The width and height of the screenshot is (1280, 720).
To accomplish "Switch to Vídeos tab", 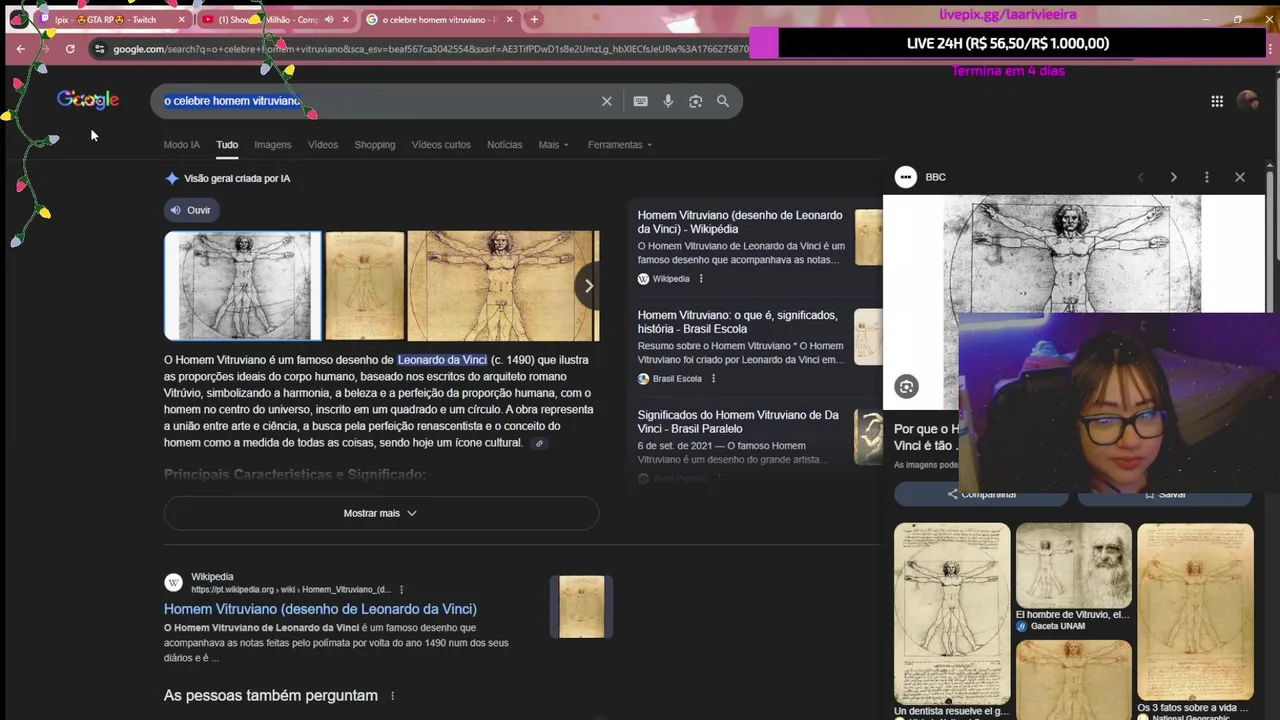I will tap(323, 145).
